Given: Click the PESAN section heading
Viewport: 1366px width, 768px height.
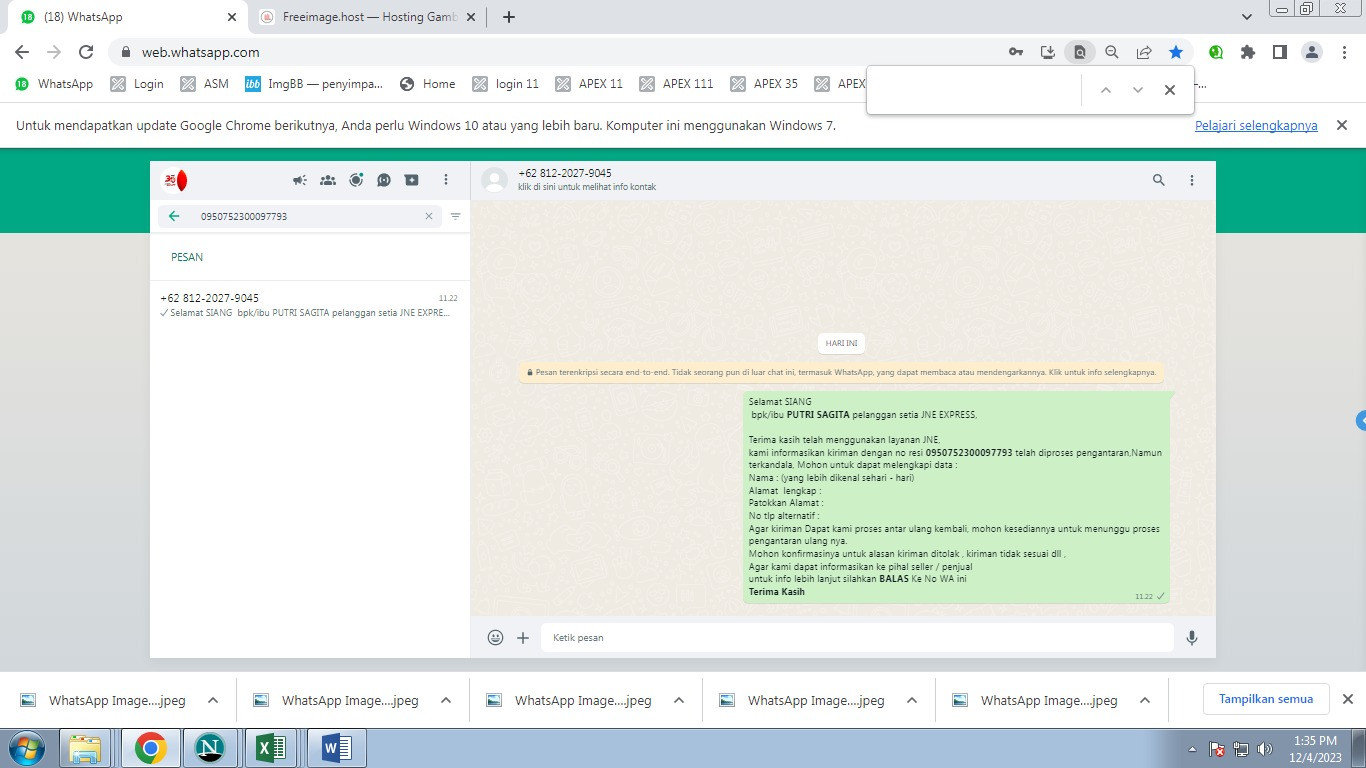Looking at the screenshot, I should [187, 257].
